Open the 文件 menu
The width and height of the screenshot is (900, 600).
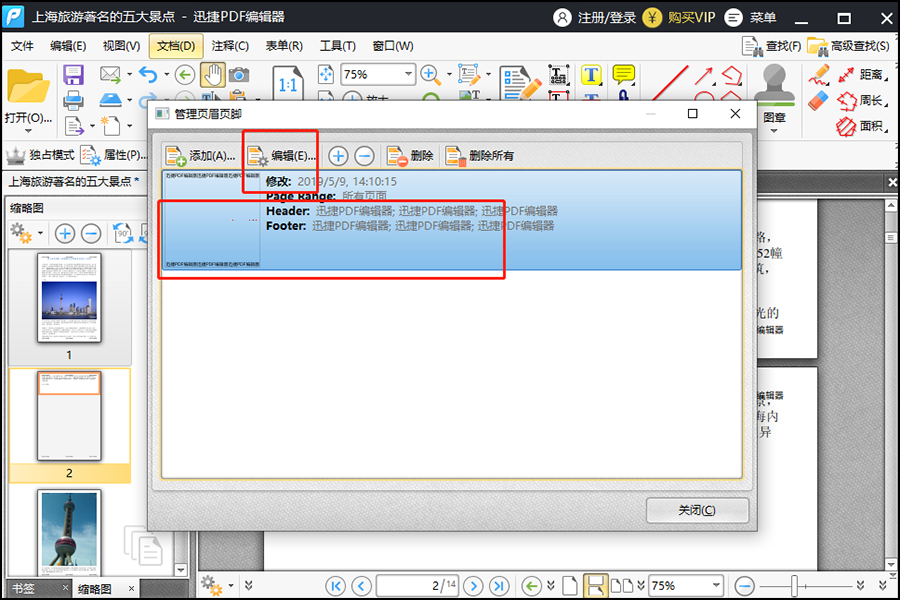click(x=22, y=46)
